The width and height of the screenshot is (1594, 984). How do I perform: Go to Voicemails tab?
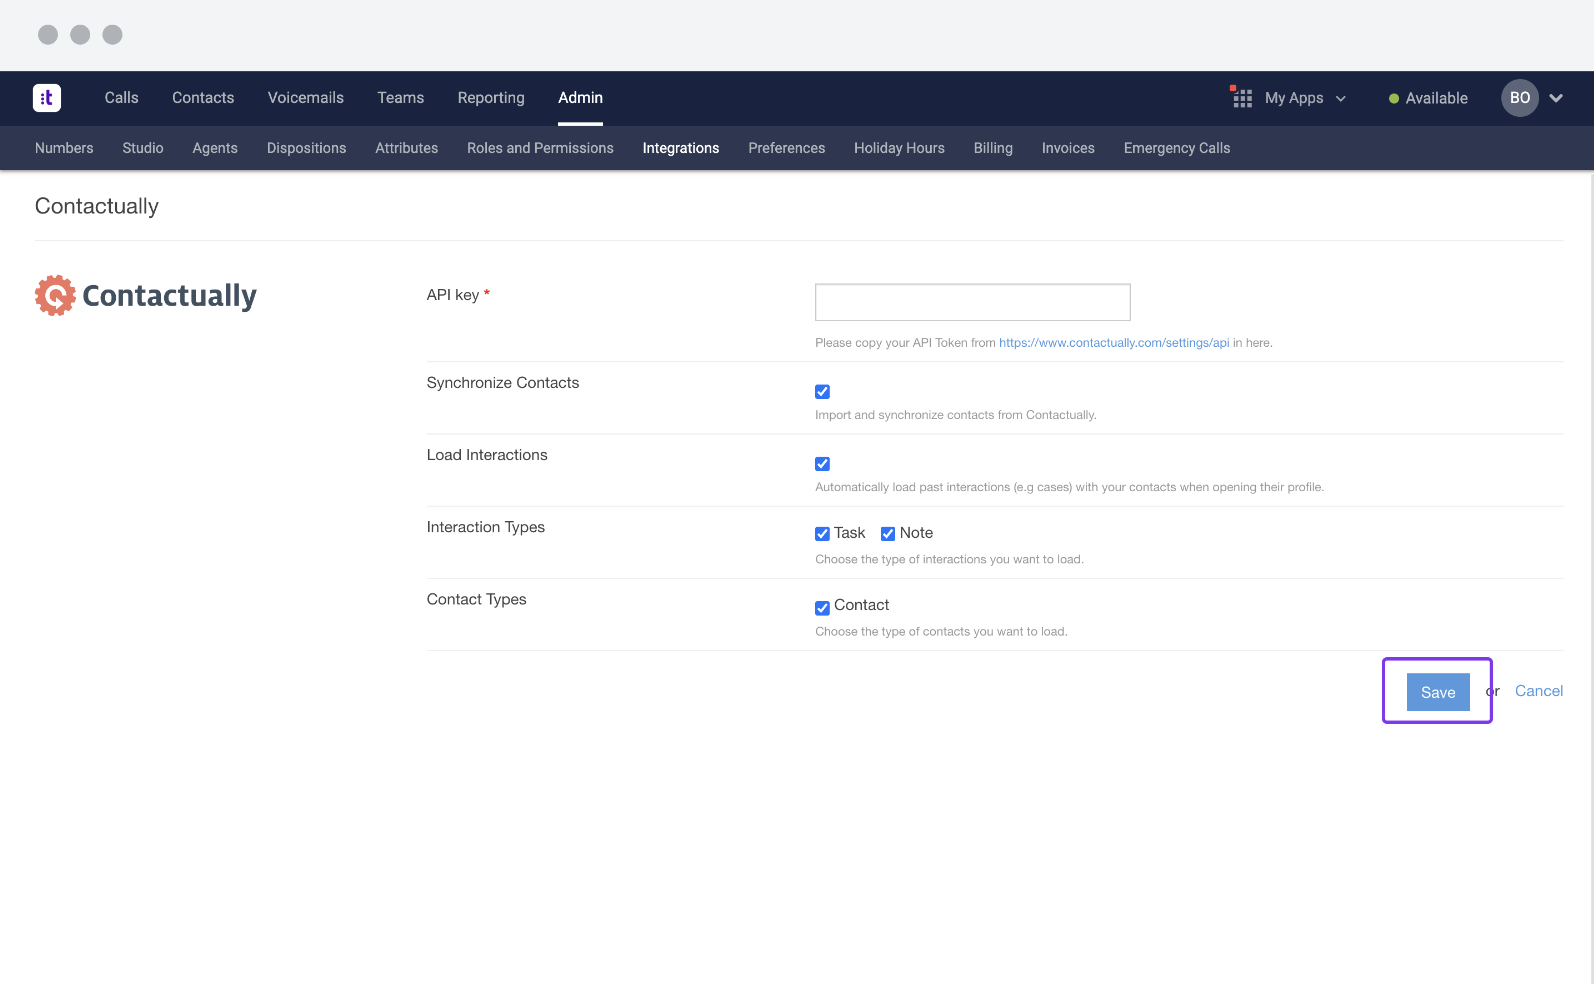coord(306,98)
